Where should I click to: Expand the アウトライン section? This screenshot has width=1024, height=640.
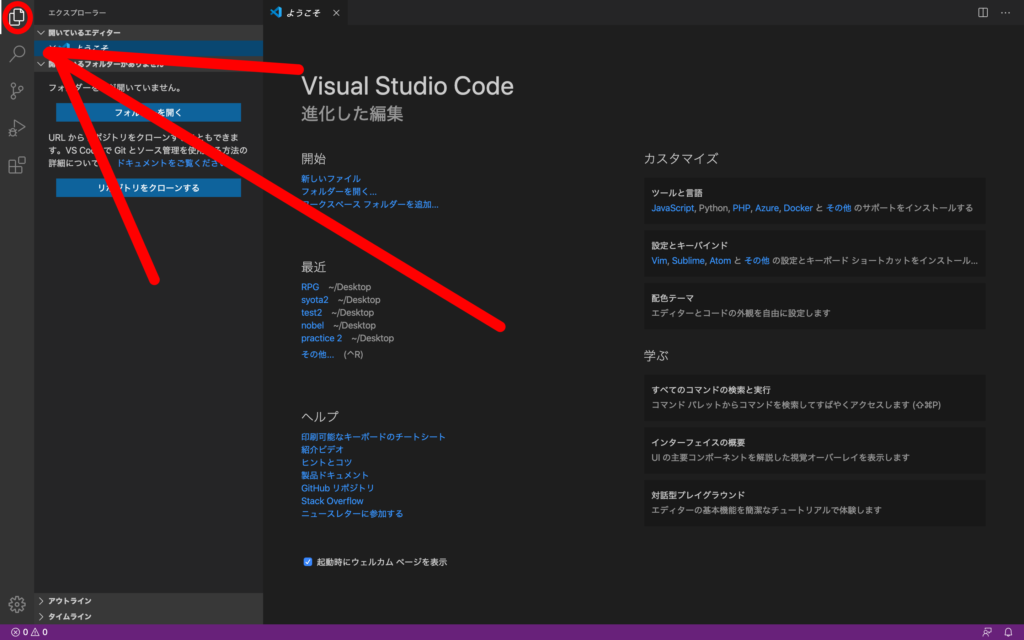tap(149, 601)
